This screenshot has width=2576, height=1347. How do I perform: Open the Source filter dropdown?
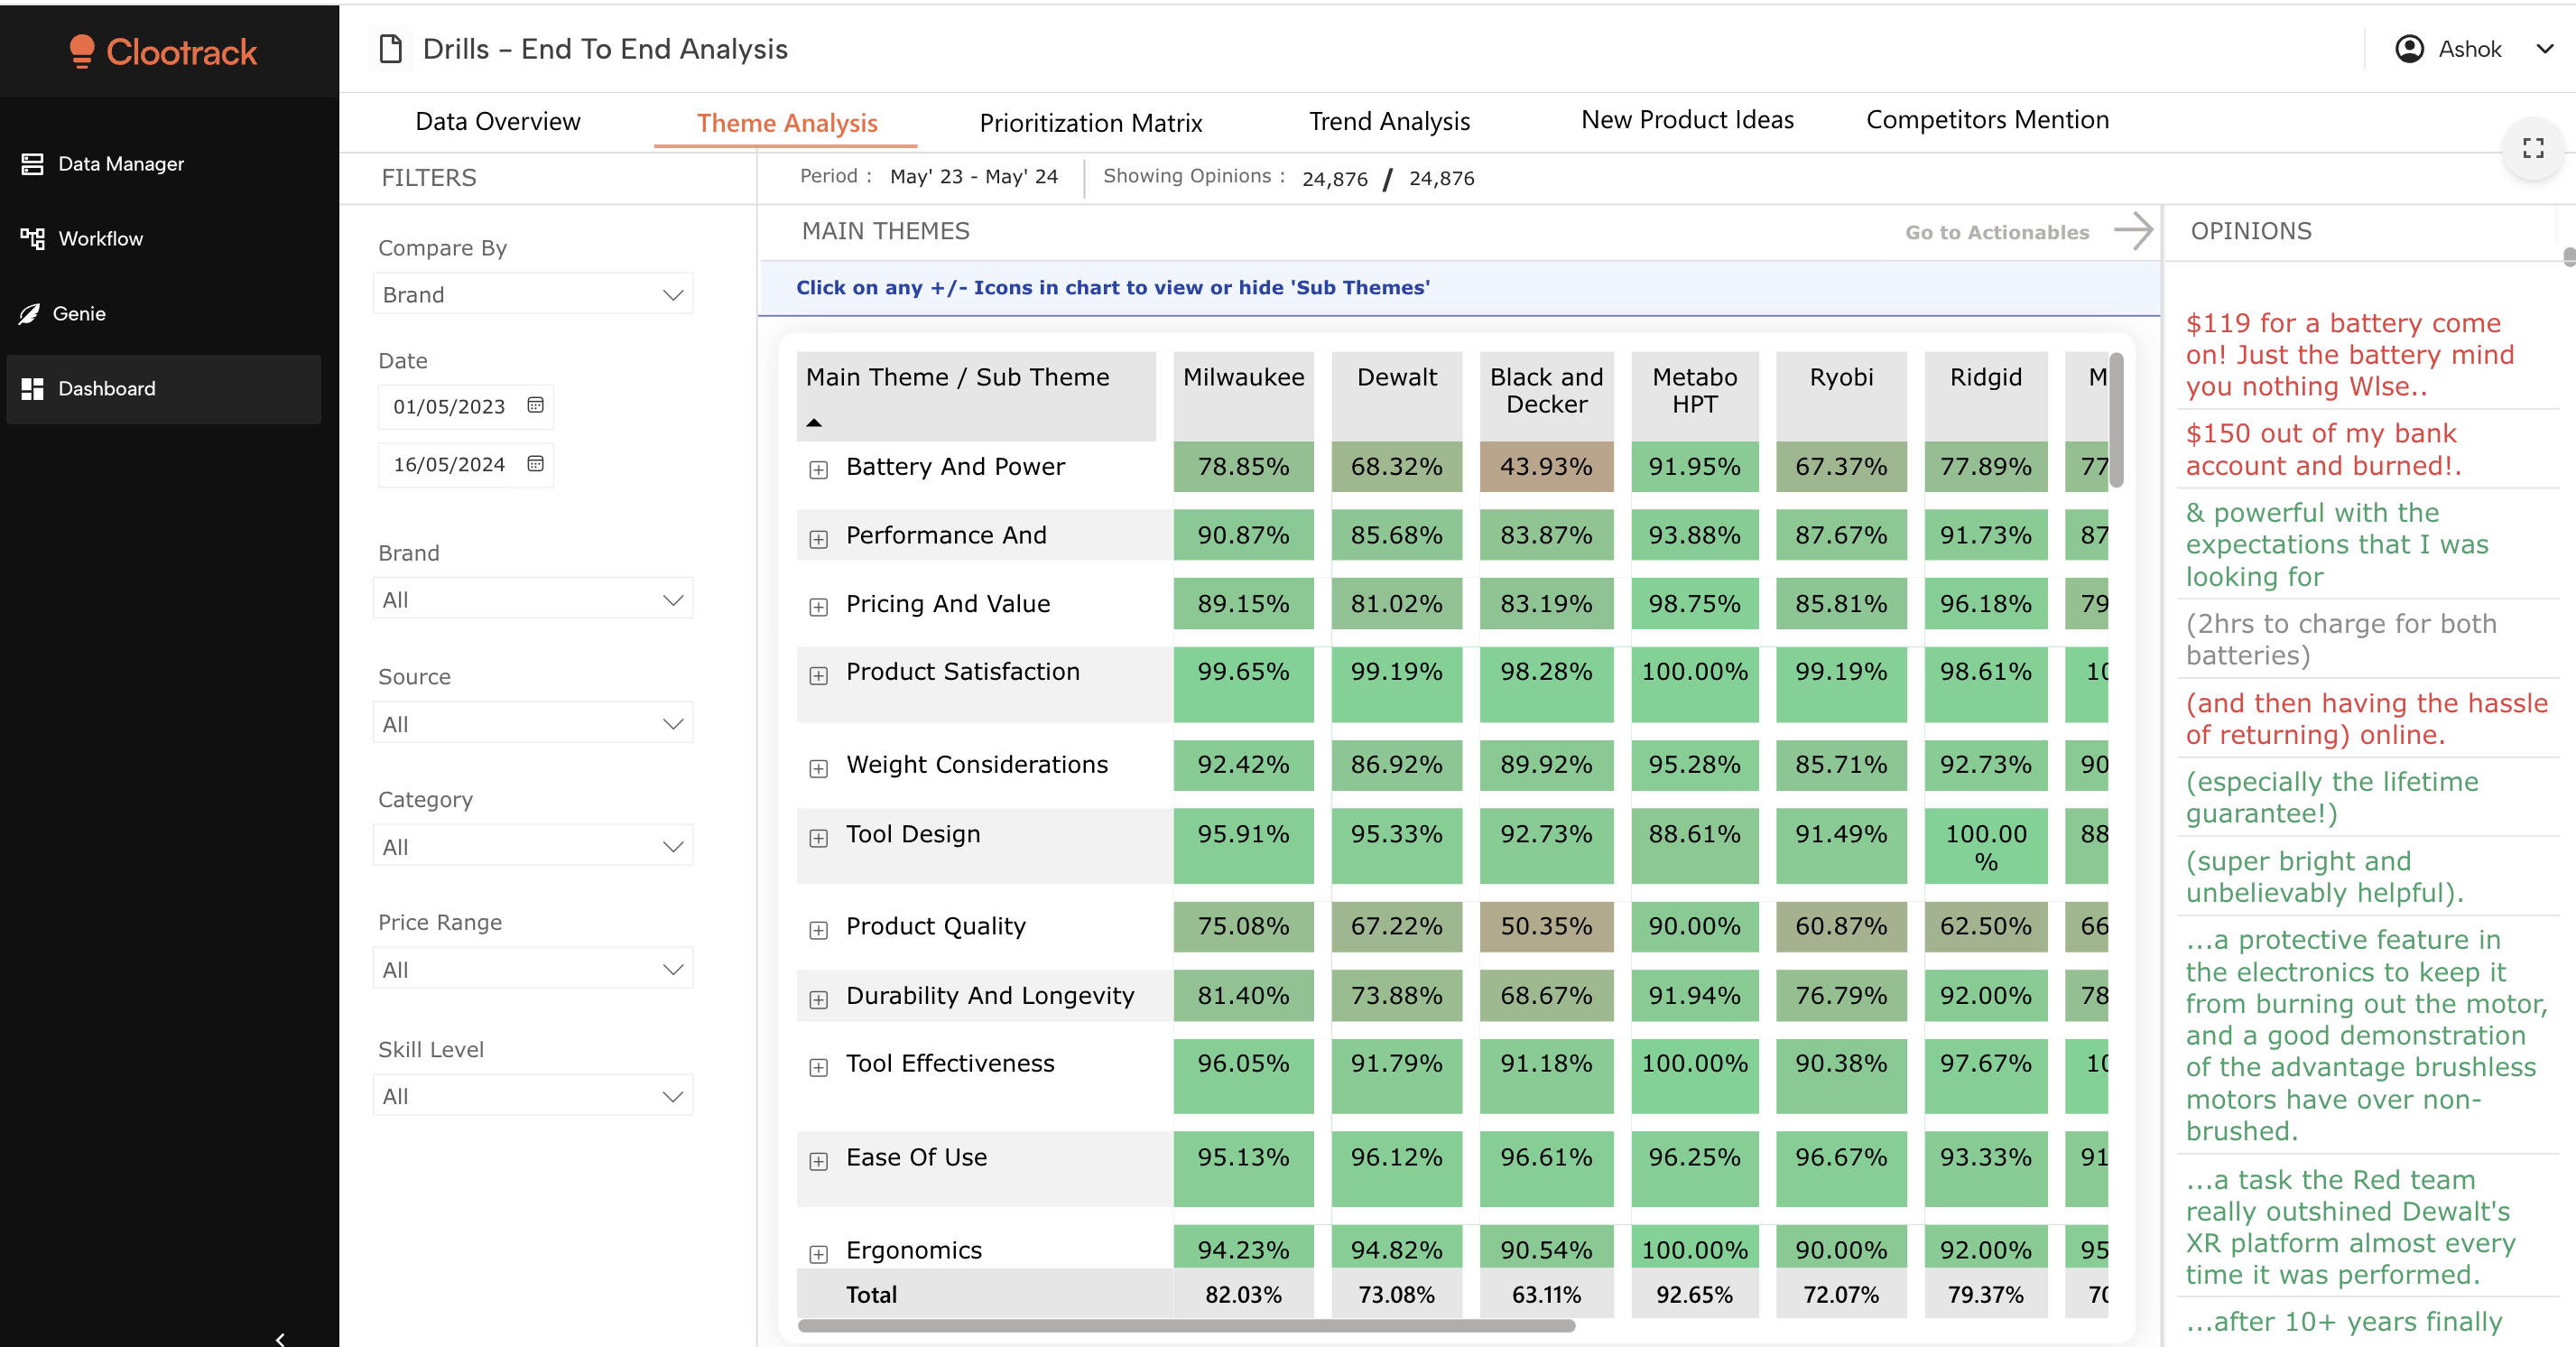tap(532, 724)
